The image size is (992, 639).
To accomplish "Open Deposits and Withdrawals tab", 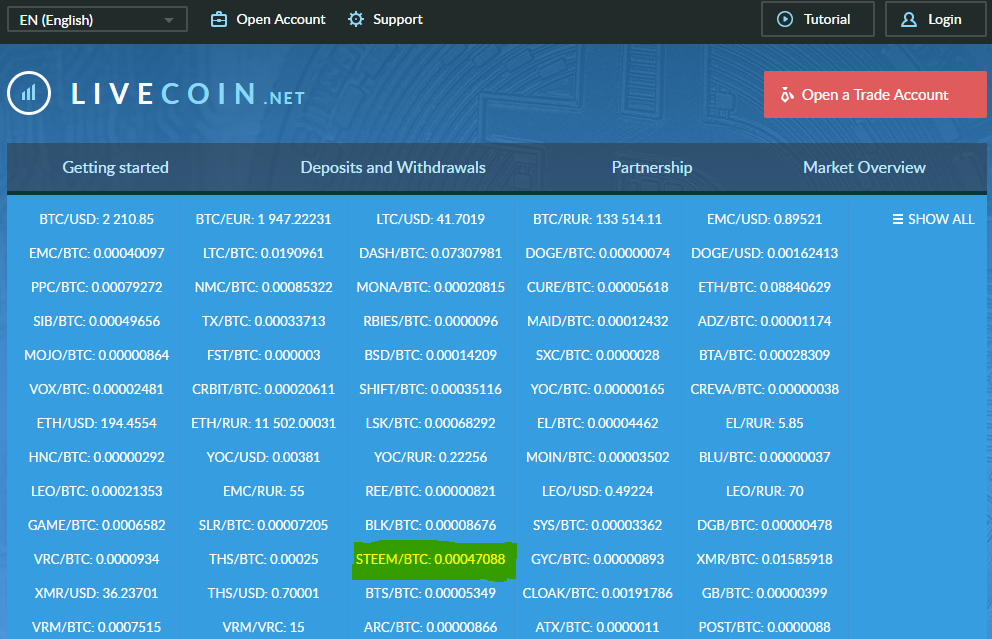I will [x=393, y=168].
